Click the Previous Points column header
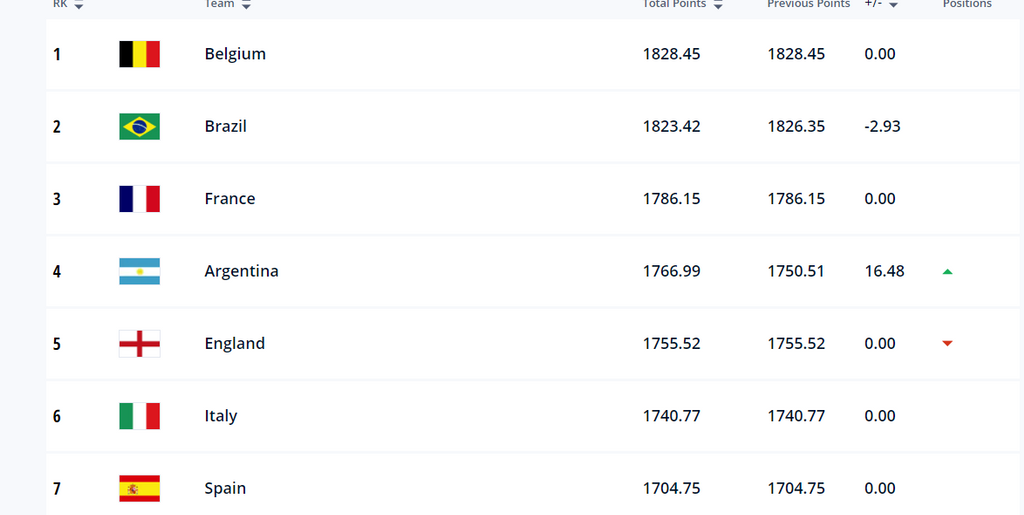This screenshot has width=1024, height=515. [x=808, y=4]
